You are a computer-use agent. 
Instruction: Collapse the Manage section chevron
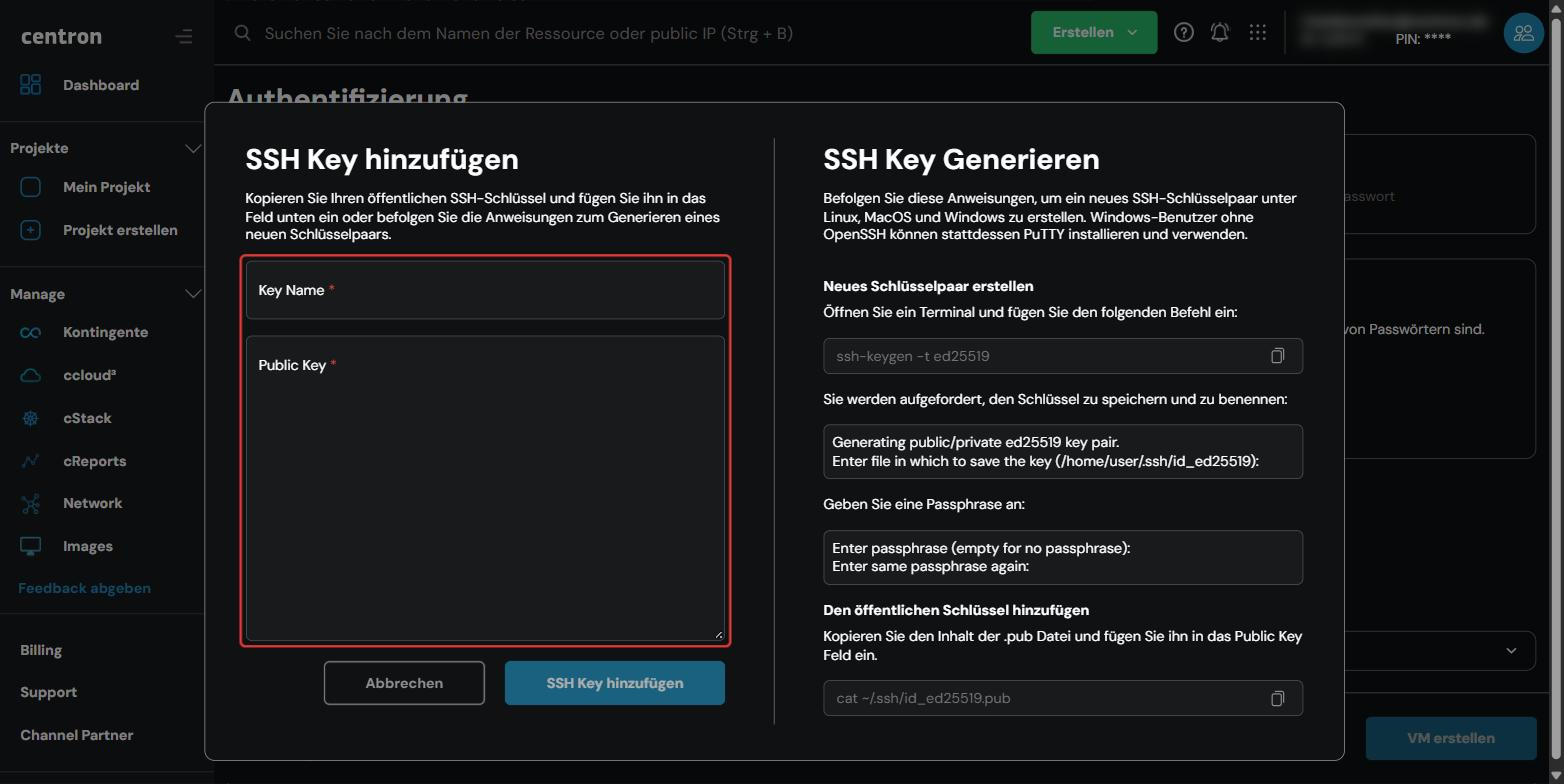pos(193,294)
